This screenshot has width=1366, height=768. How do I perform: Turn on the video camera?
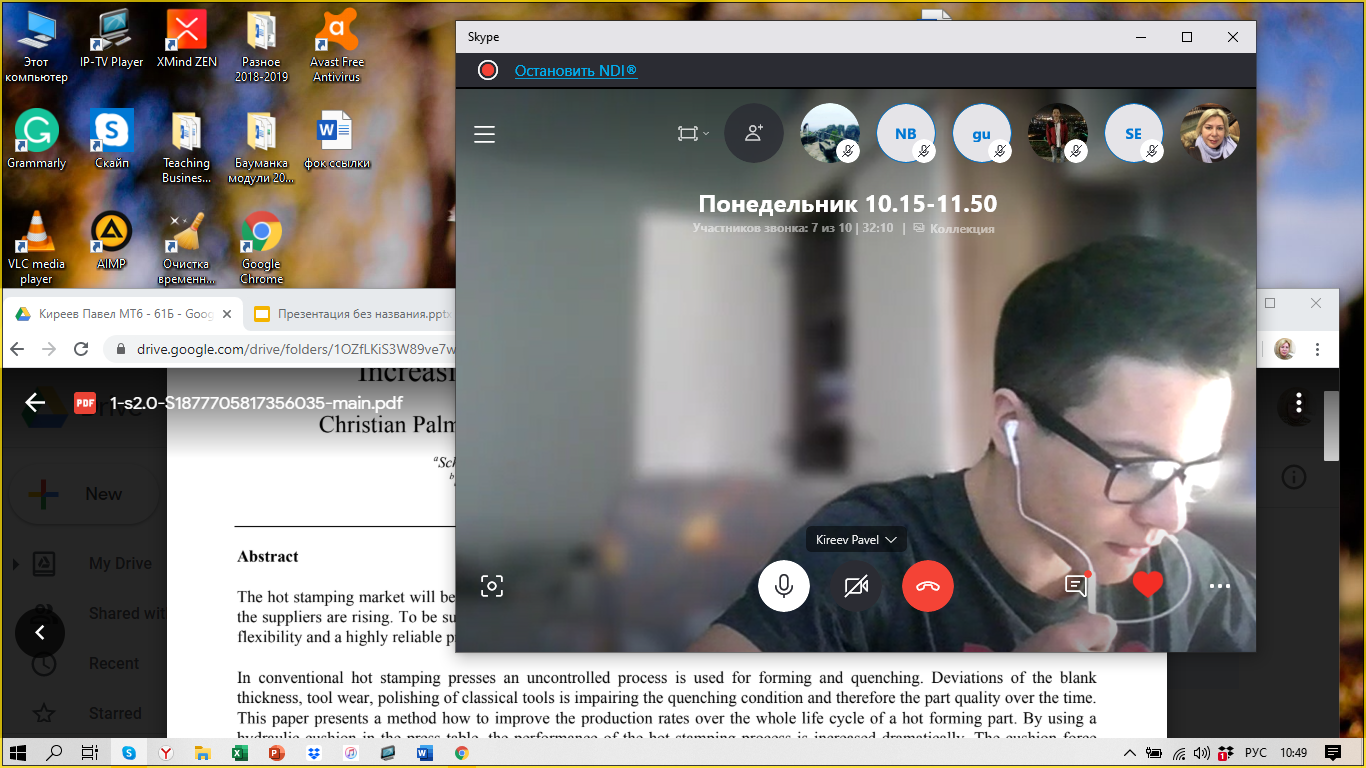[x=856, y=586]
